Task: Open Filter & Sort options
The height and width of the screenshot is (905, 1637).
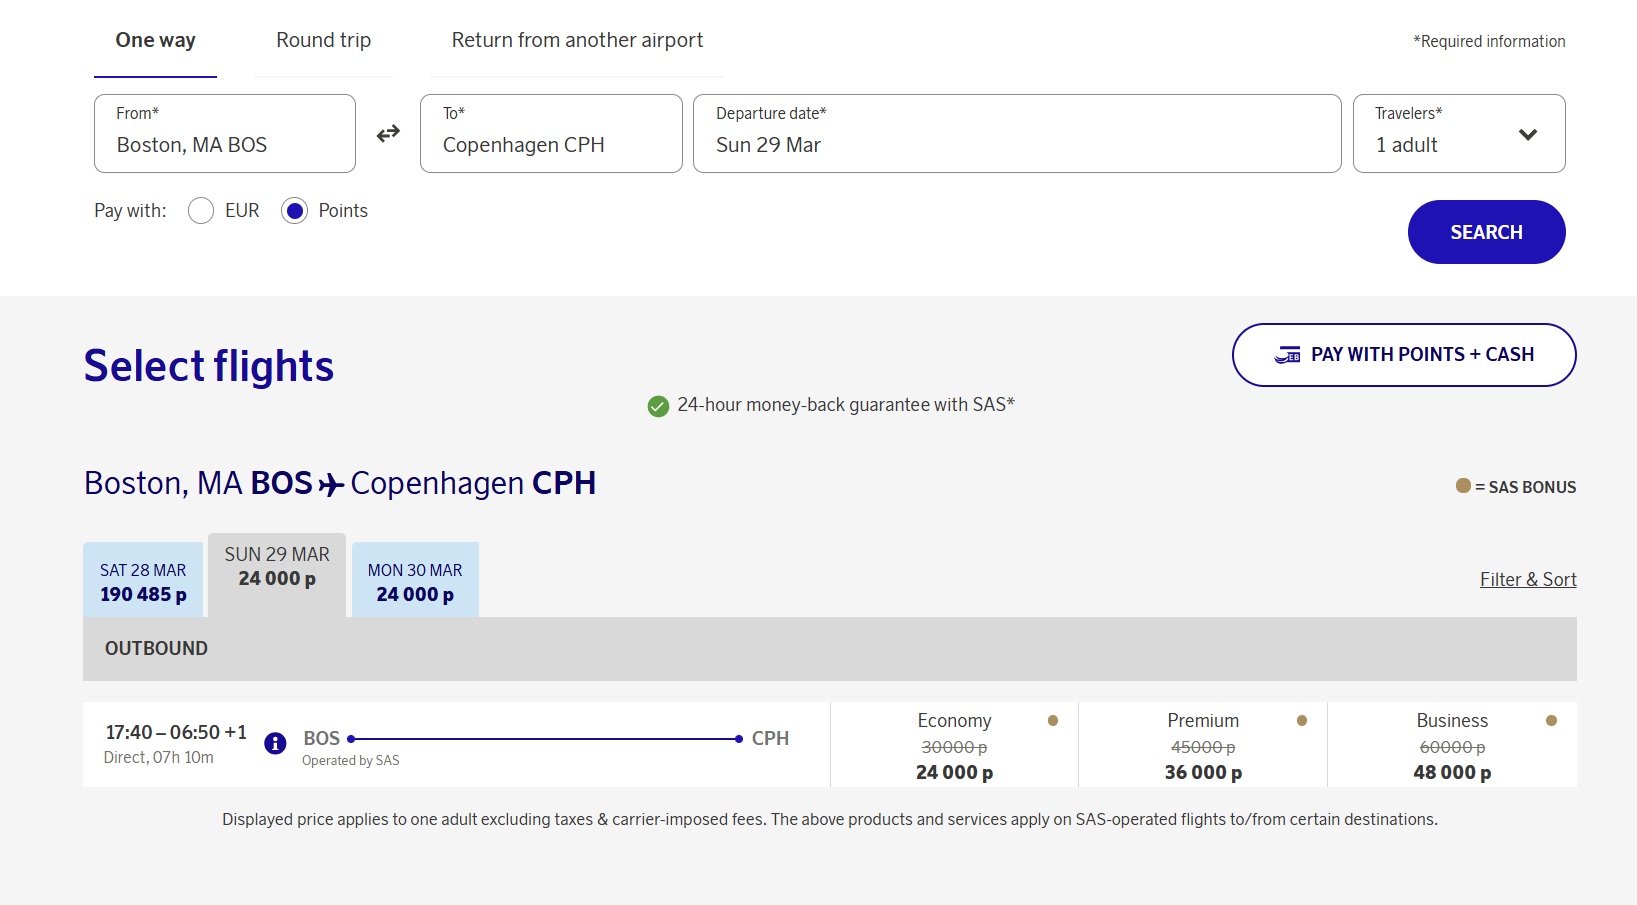Action: 1527,580
